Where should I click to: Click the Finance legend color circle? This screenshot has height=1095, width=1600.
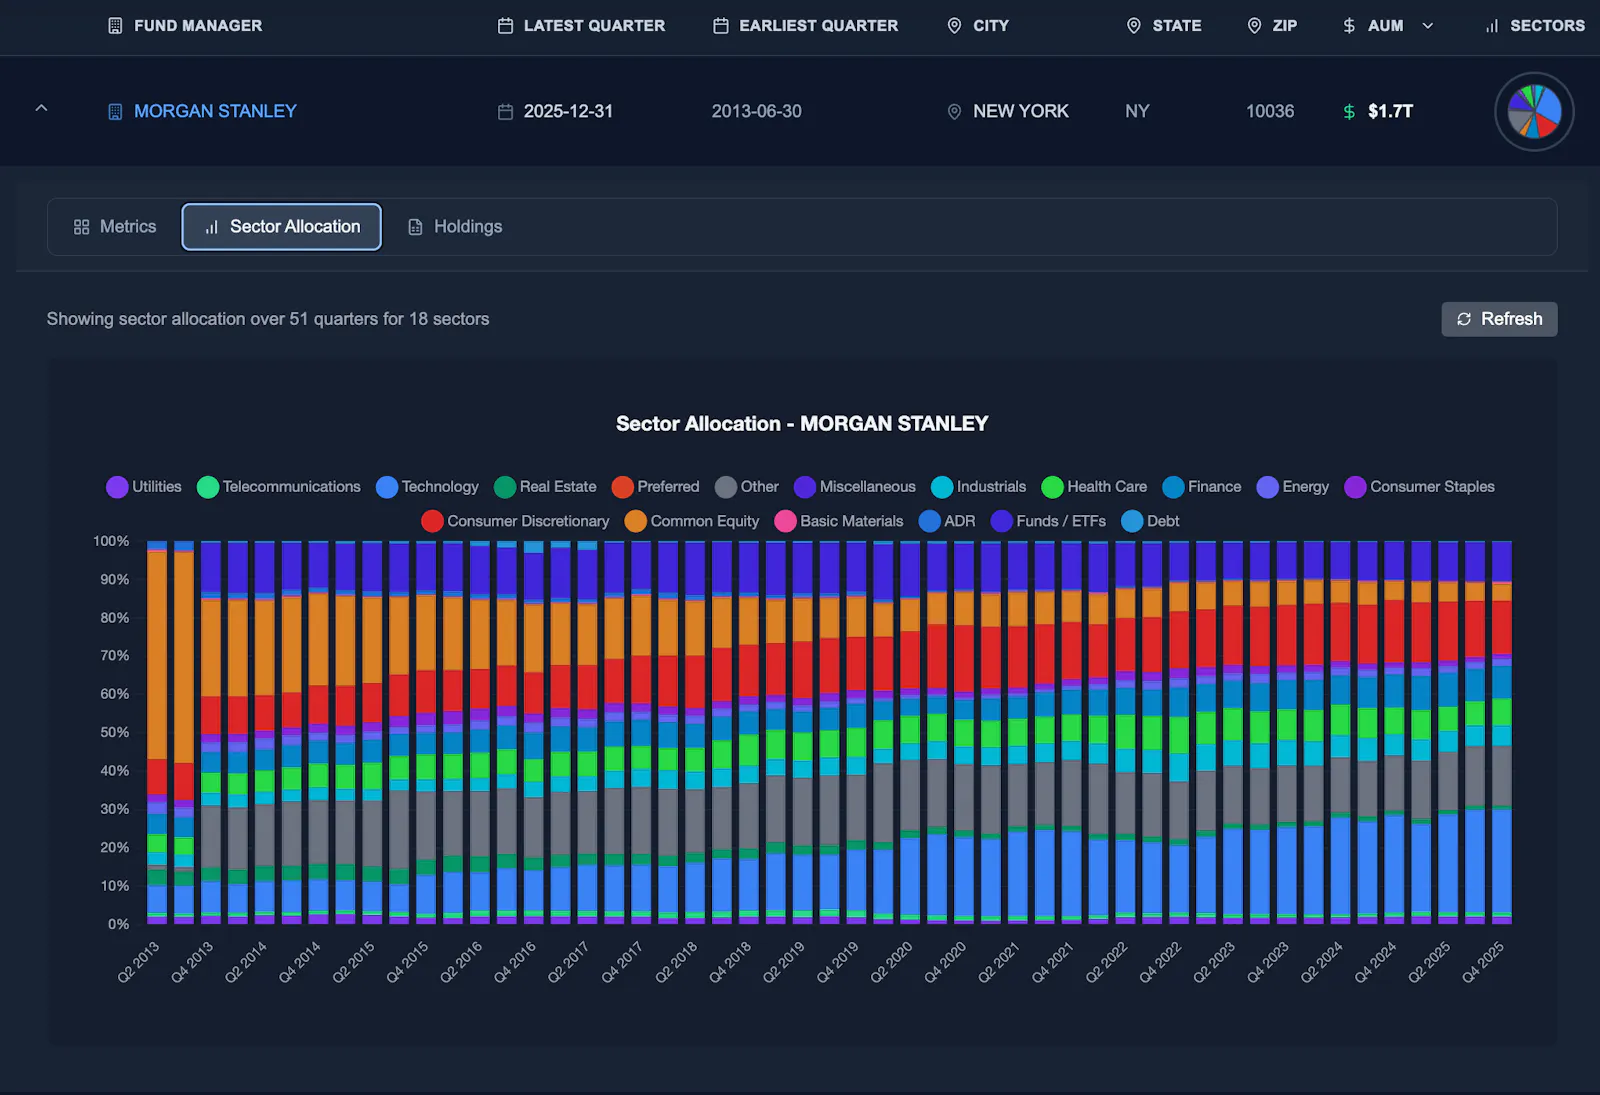coord(1173,487)
